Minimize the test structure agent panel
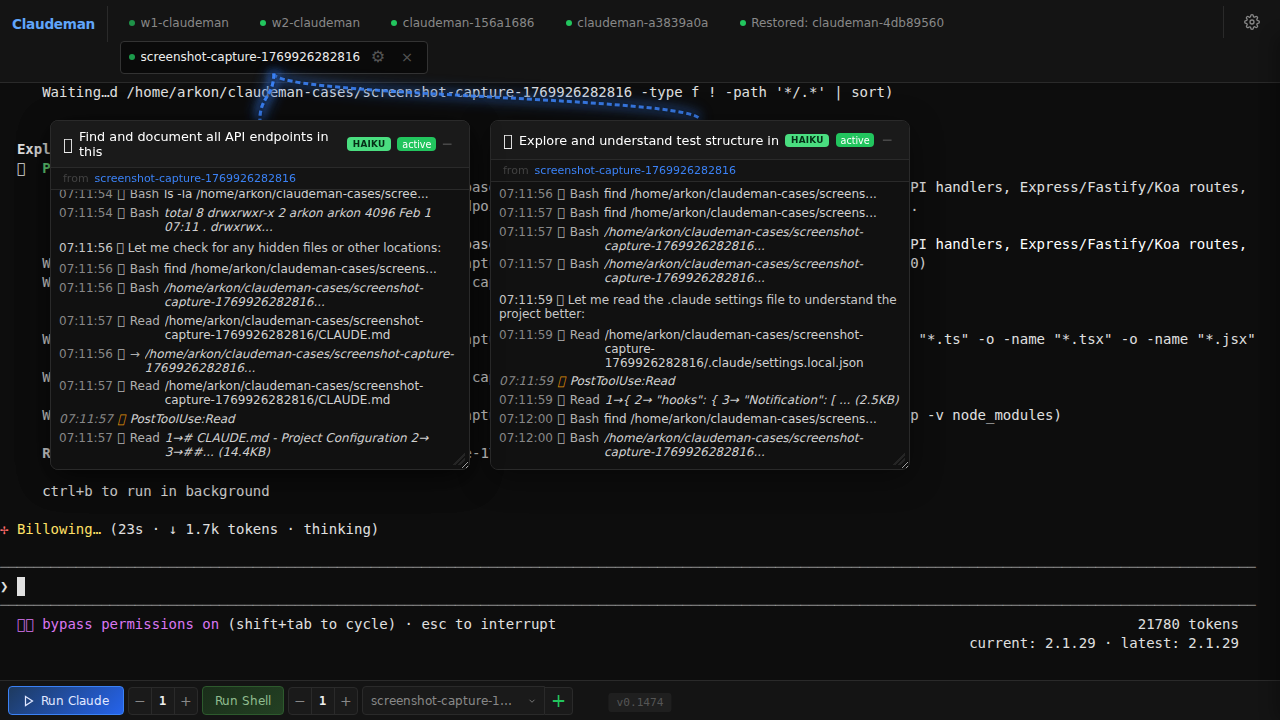Screen dimensions: 1280x720 click(887, 141)
